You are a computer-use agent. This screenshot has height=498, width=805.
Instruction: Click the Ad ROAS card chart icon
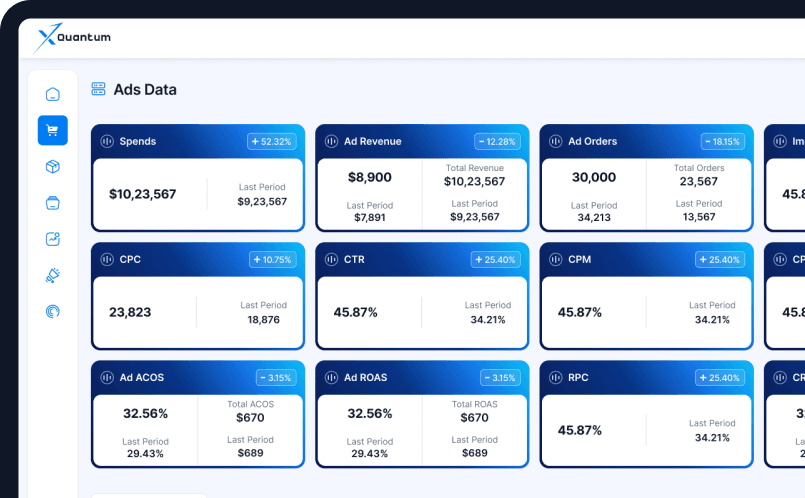[331, 377]
